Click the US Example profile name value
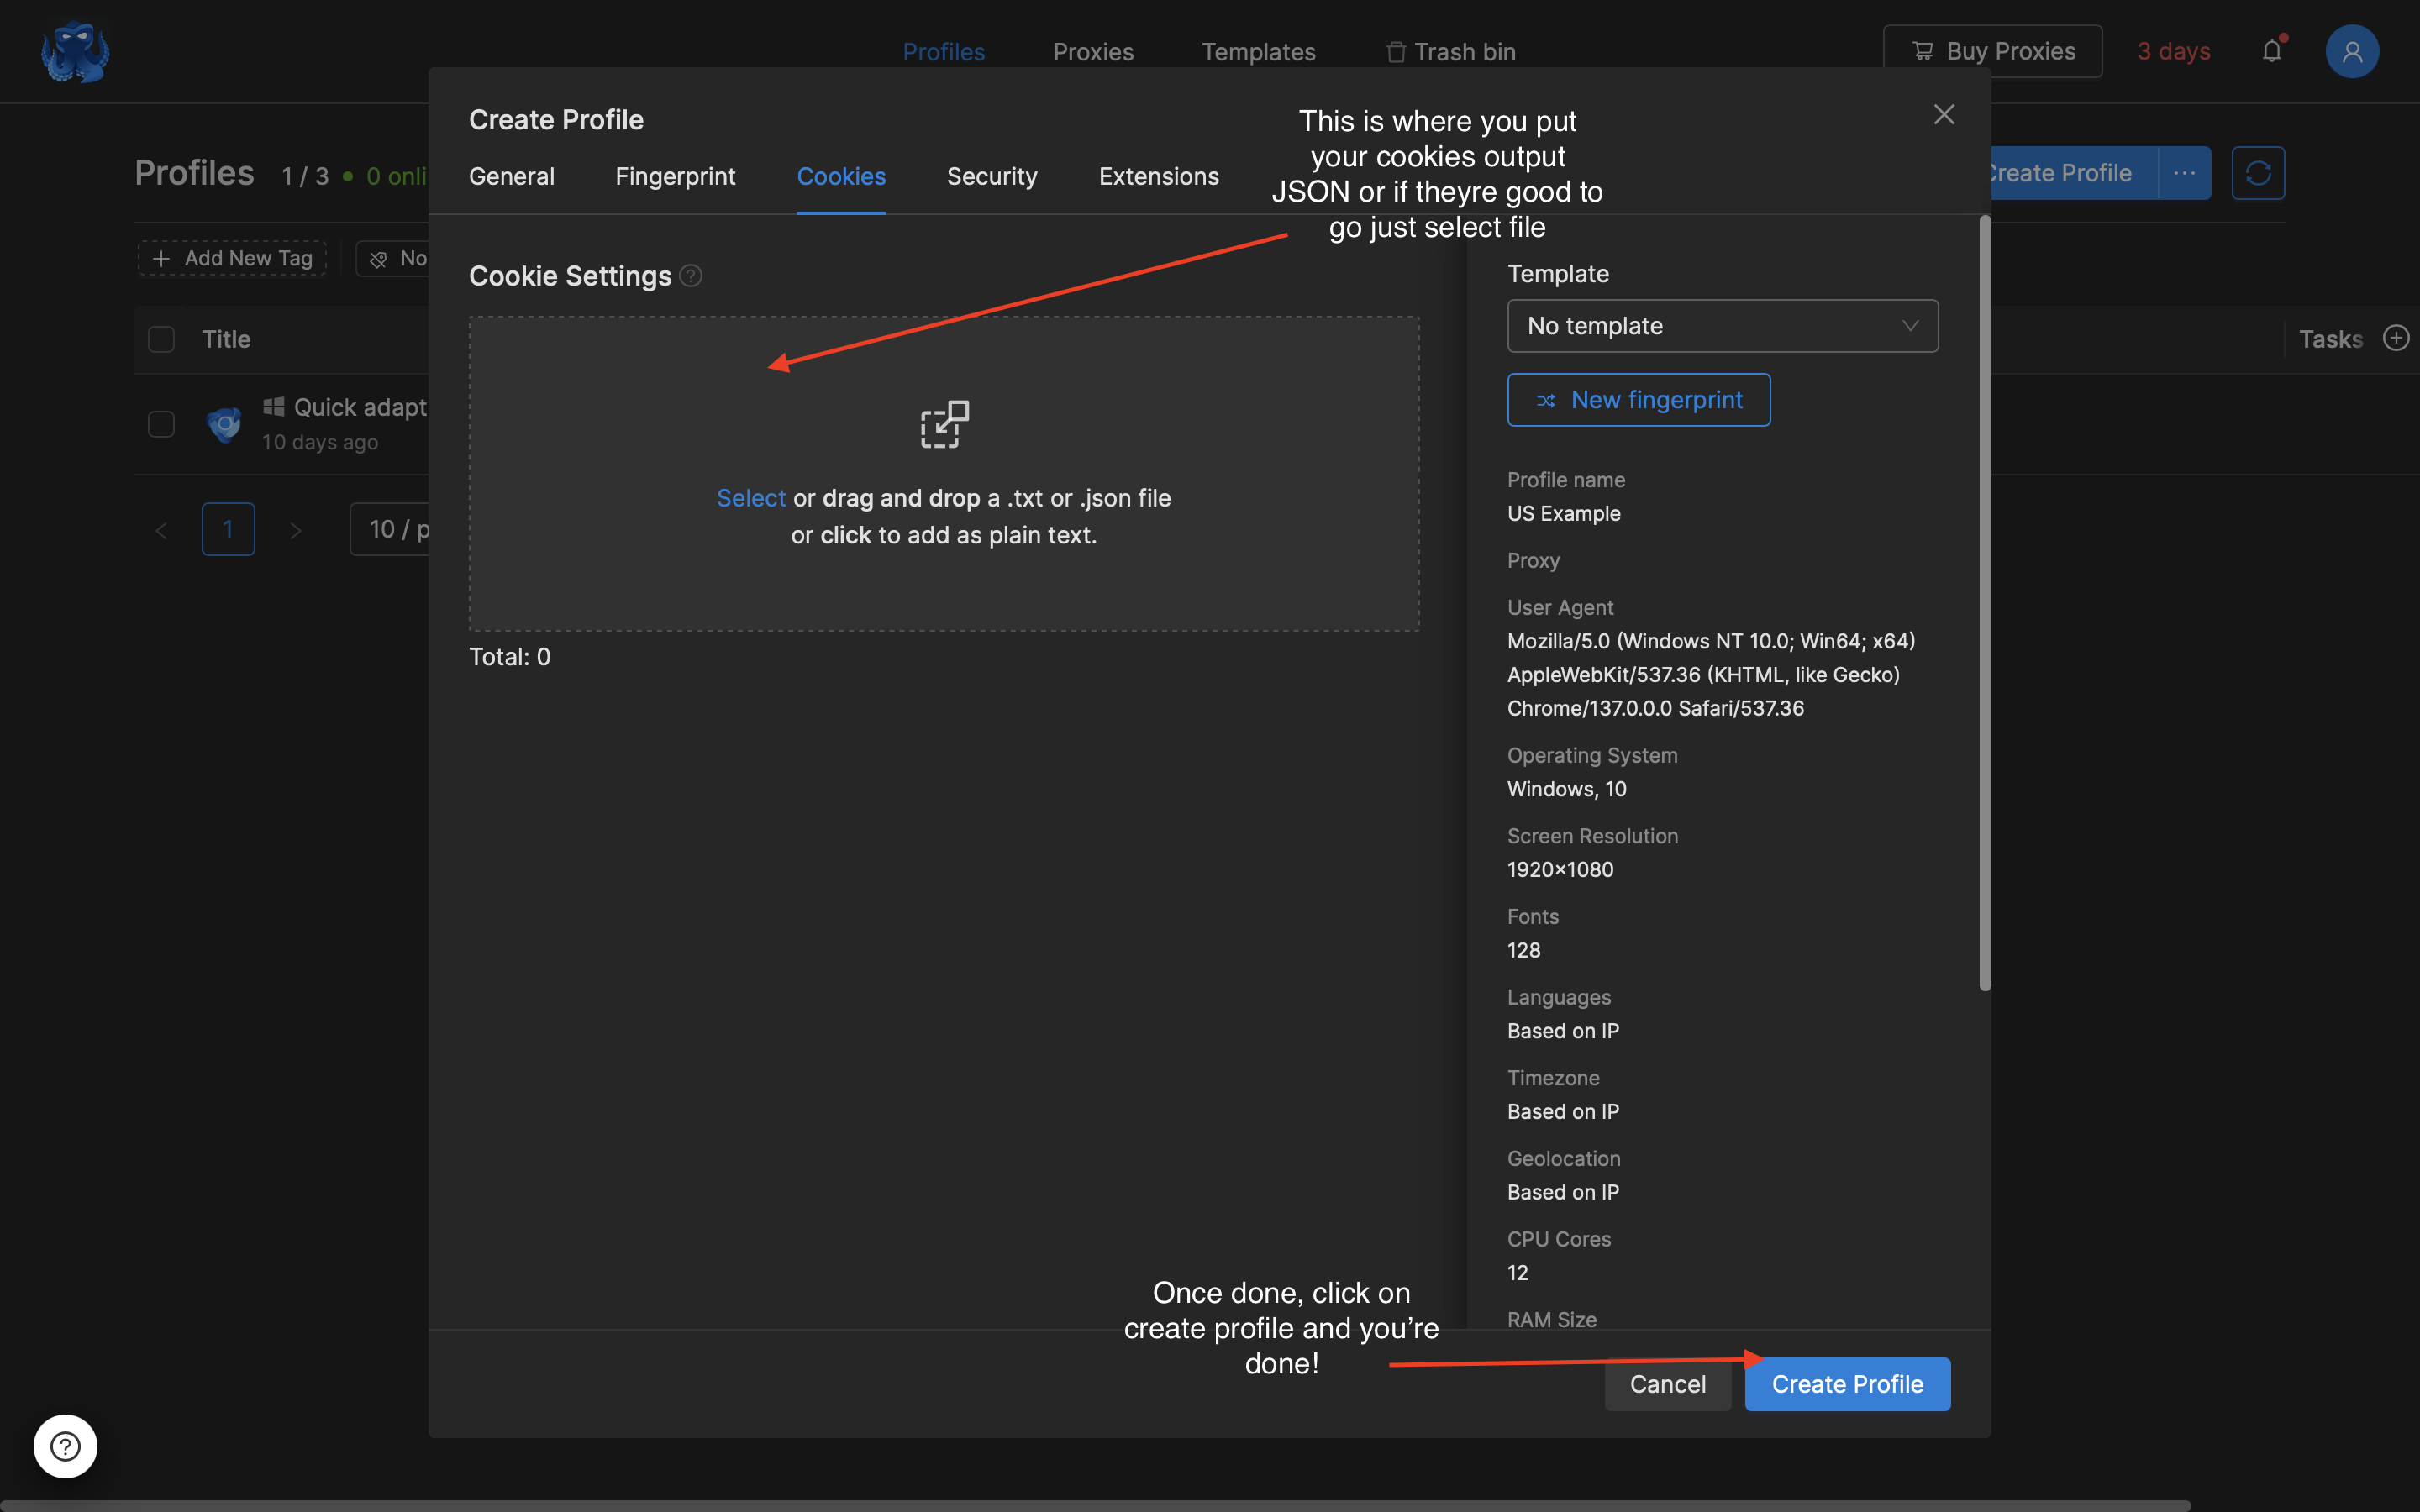This screenshot has height=1512, width=2420. click(1563, 513)
